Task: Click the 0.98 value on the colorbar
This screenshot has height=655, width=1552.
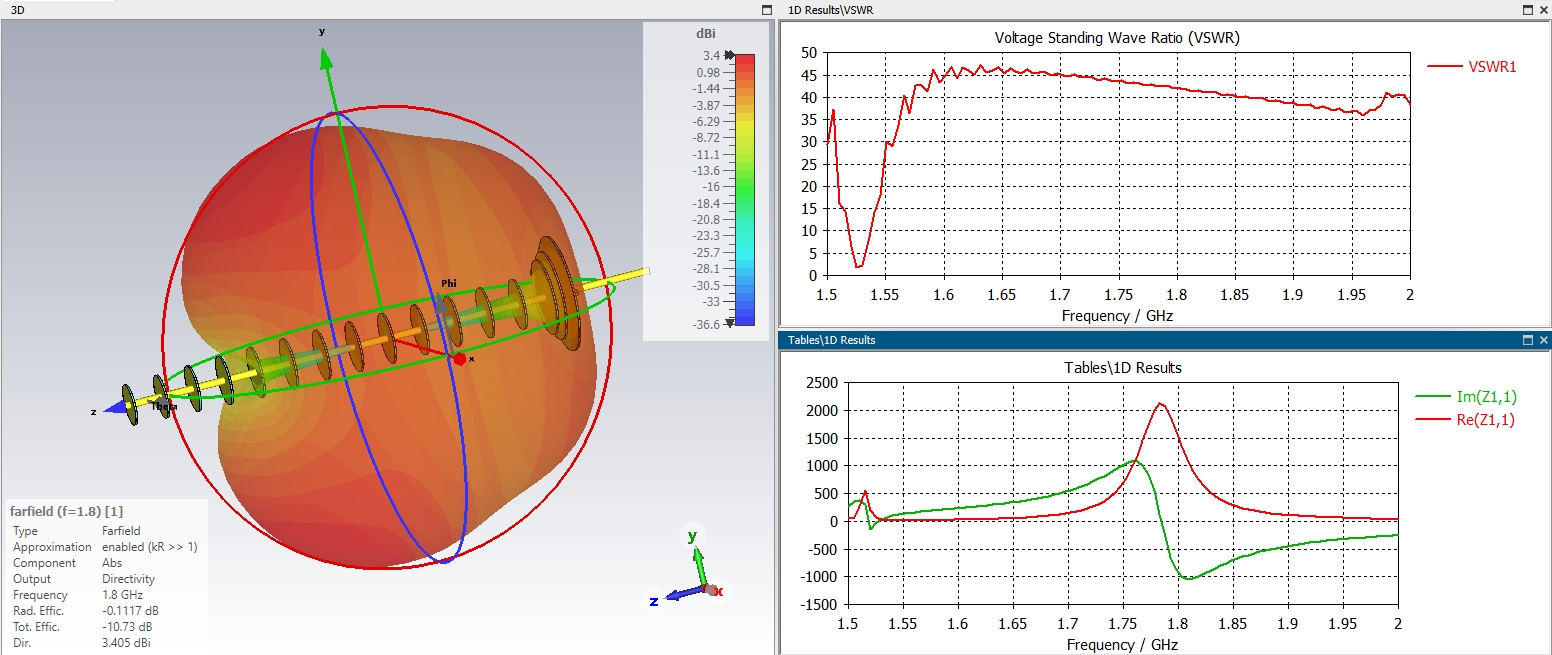Action: [x=709, y=73]
